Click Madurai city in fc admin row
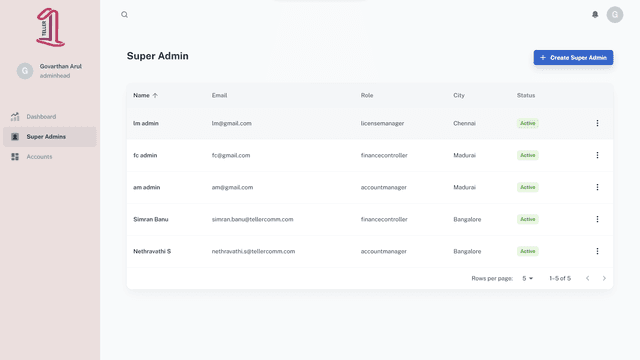Viewport: 640px width, 360px height. click(464, 155)
